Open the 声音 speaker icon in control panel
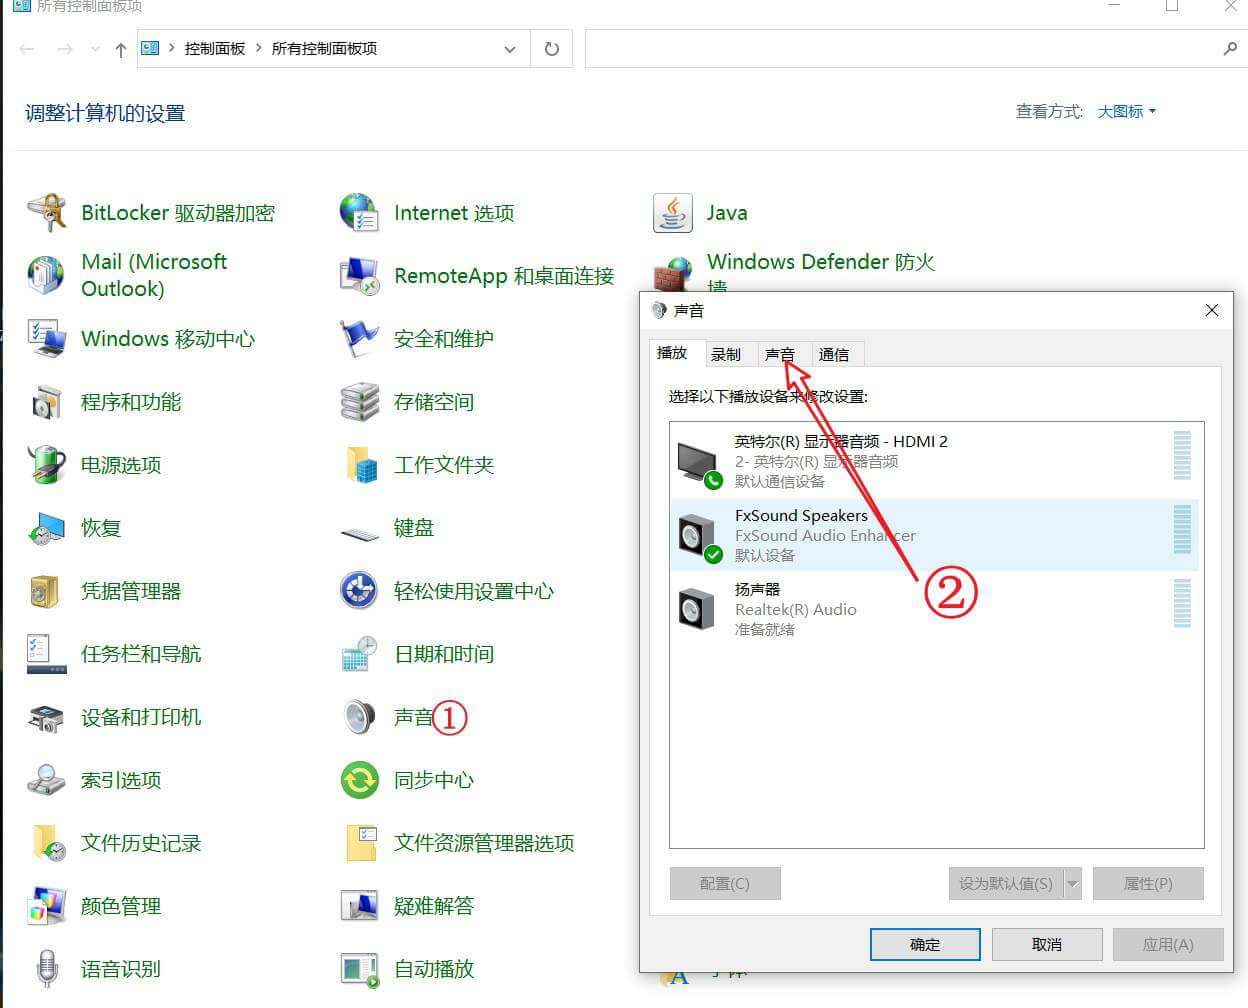Screen dimensions: 1248x1008 pyautogui.click(x=359, y=717)
